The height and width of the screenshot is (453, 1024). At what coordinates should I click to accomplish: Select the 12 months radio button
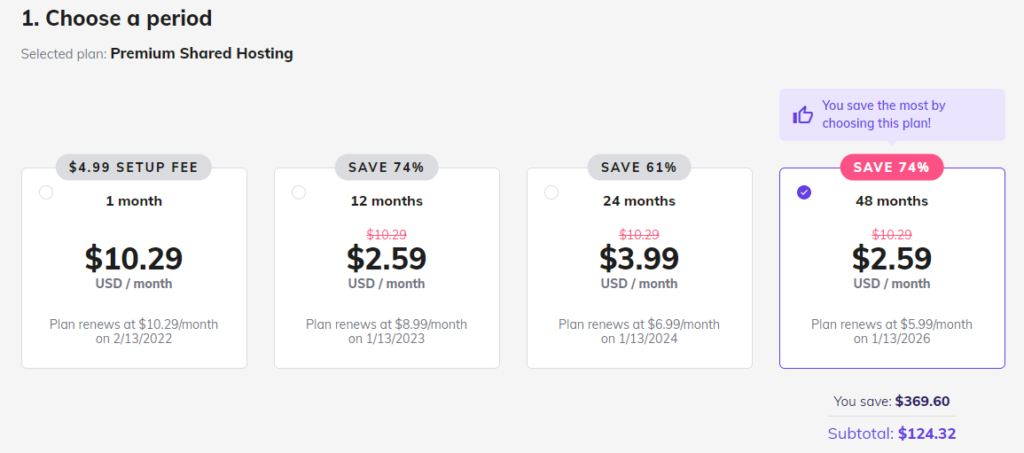(x=298, y=193)
